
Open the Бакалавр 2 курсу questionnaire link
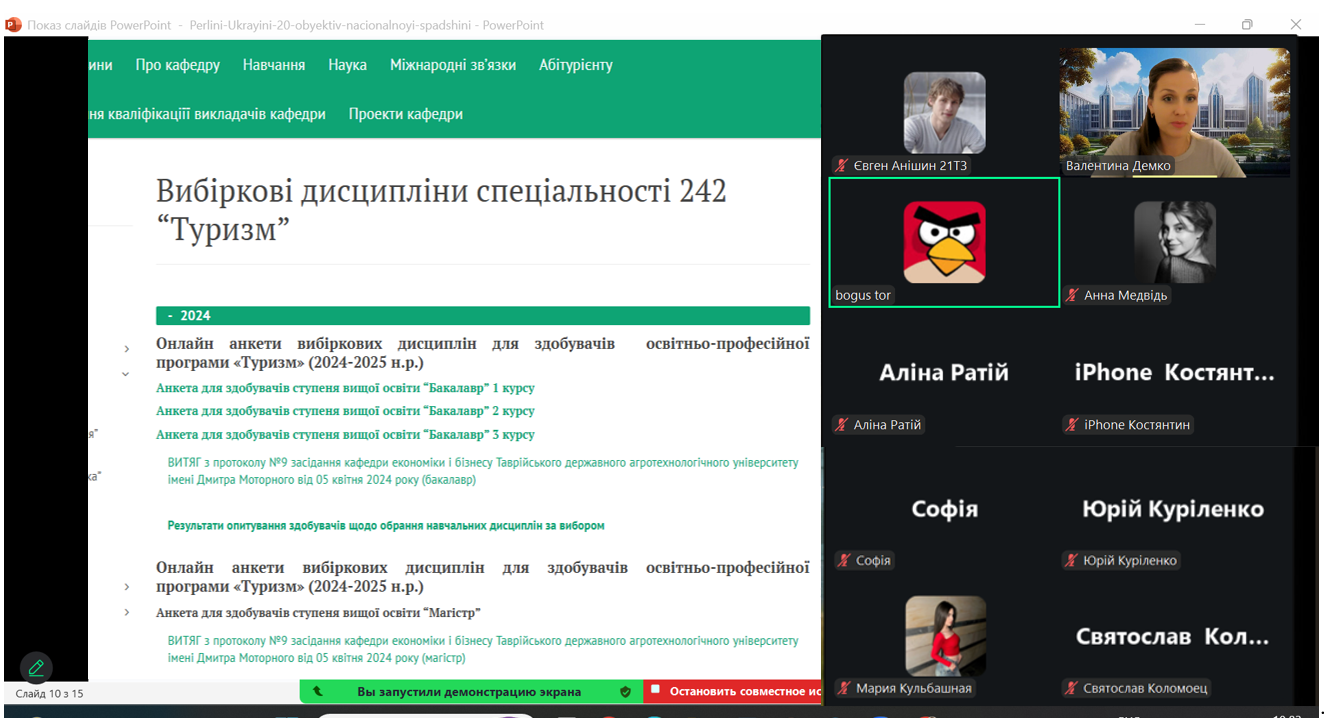(x=345, y=411)
